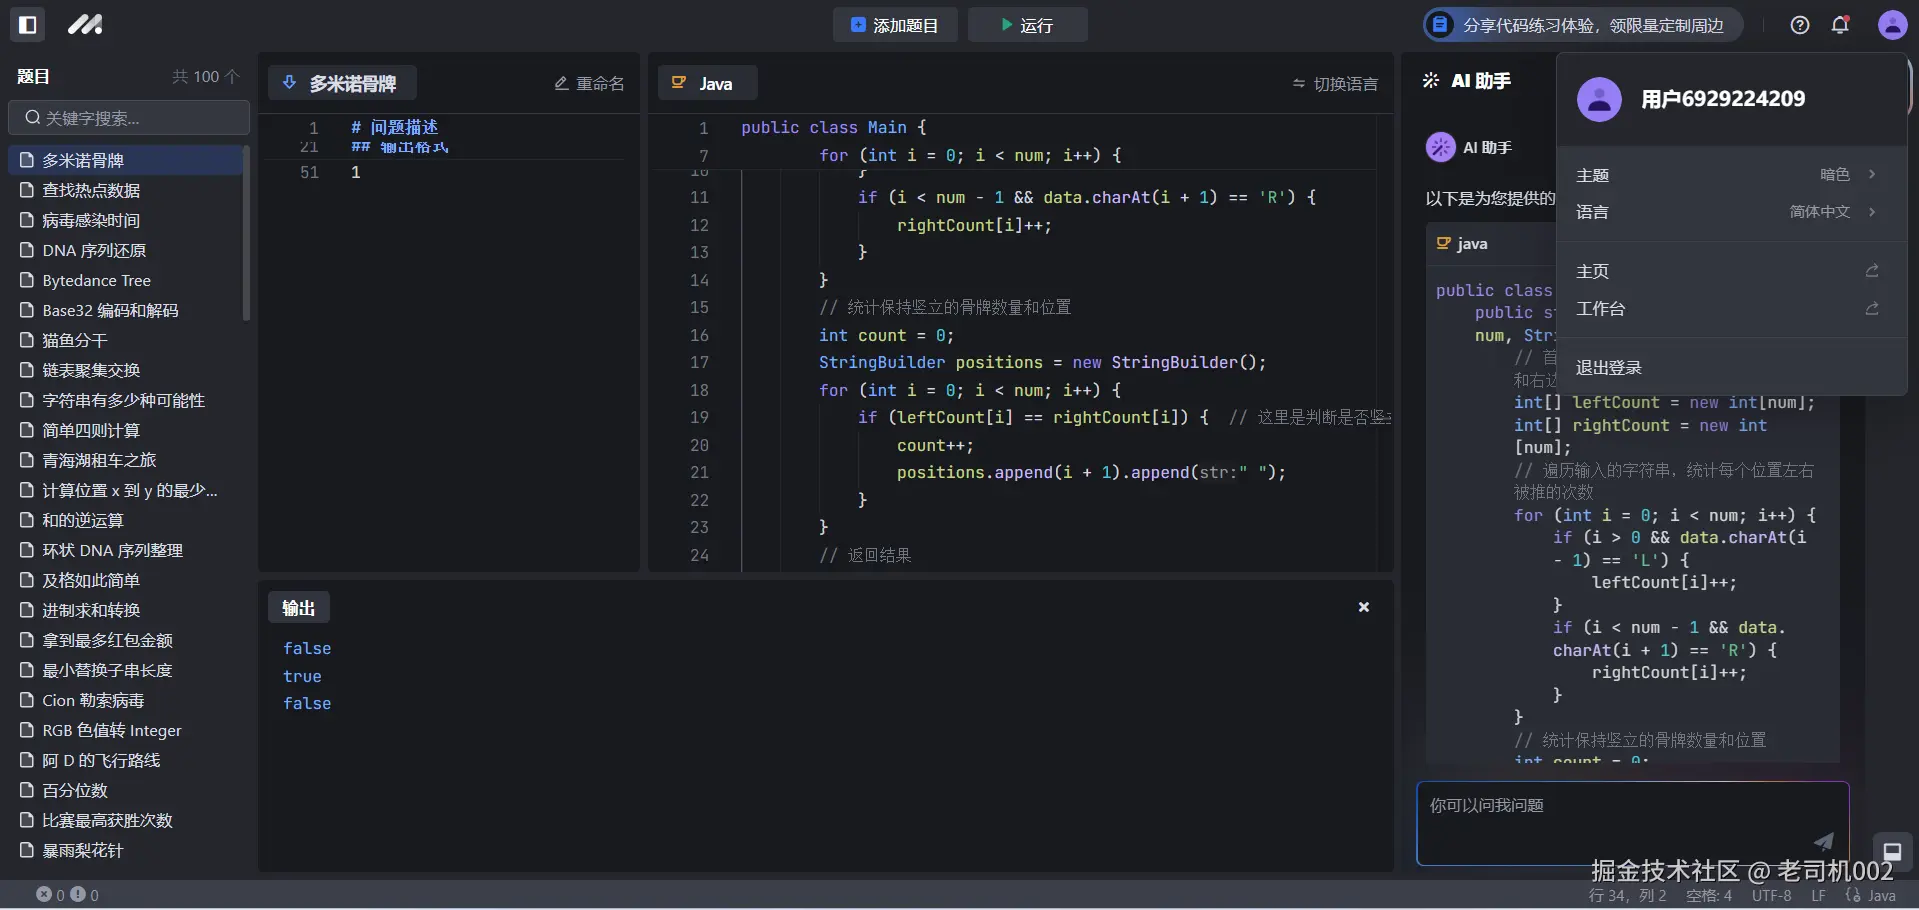Close the 输出 output panel
The width and height of the screenshot is (1919, 910).
pyautogui.click(x=1363, y=607)
